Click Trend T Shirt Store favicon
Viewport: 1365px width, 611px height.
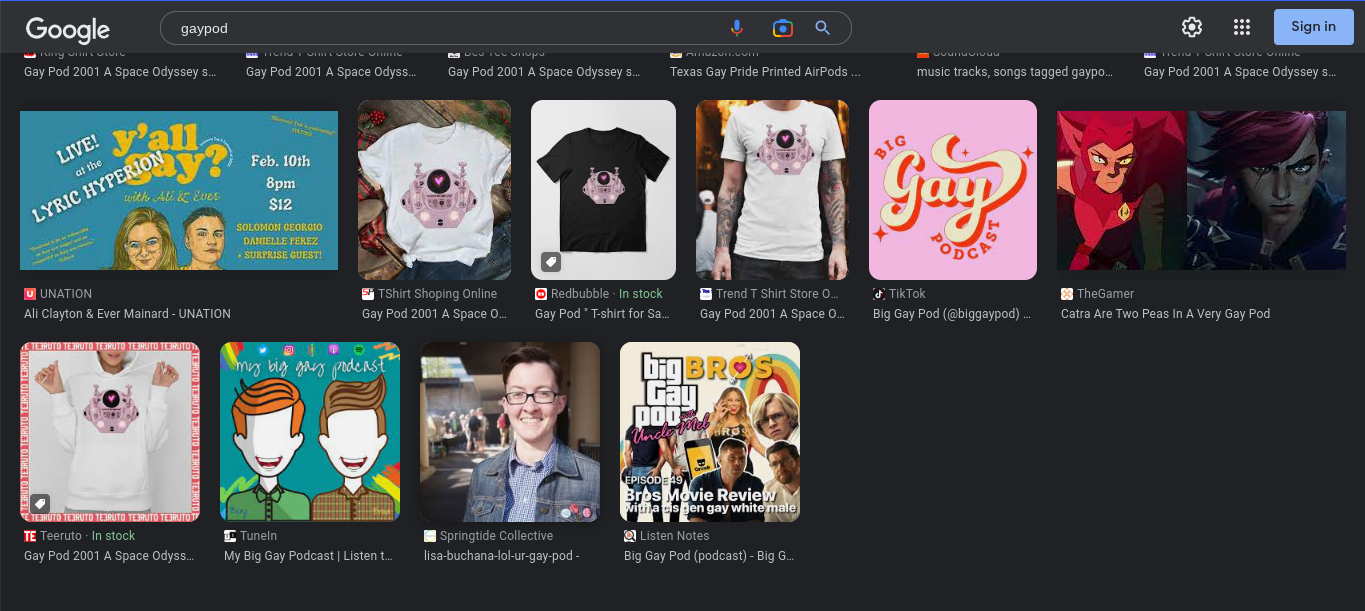(x=706, y=294)
